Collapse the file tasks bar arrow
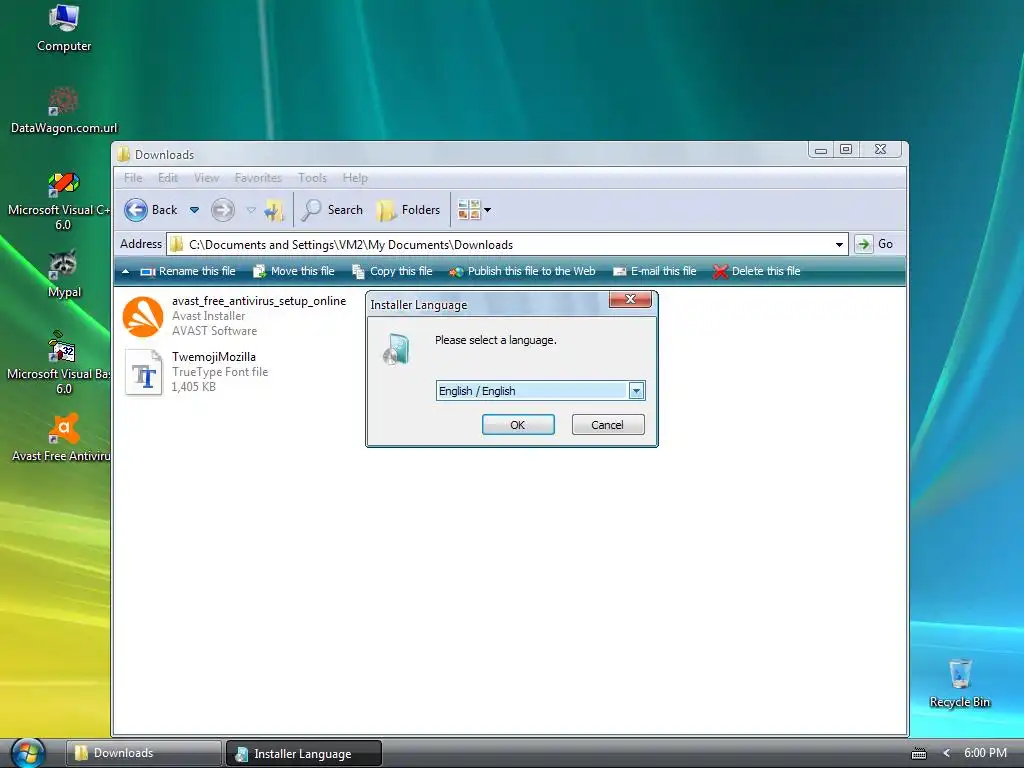This screenshot has width=1024, height=768. click(125, 271)
